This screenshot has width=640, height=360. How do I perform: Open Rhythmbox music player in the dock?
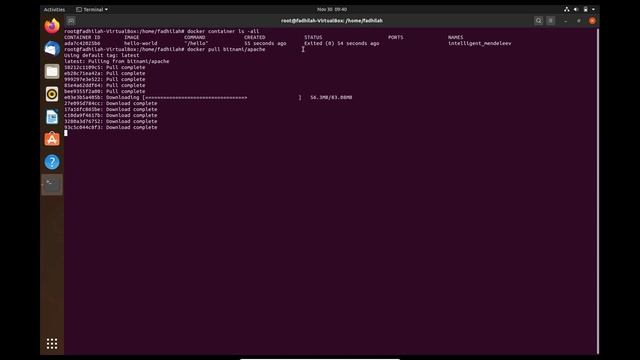(52, 94)
